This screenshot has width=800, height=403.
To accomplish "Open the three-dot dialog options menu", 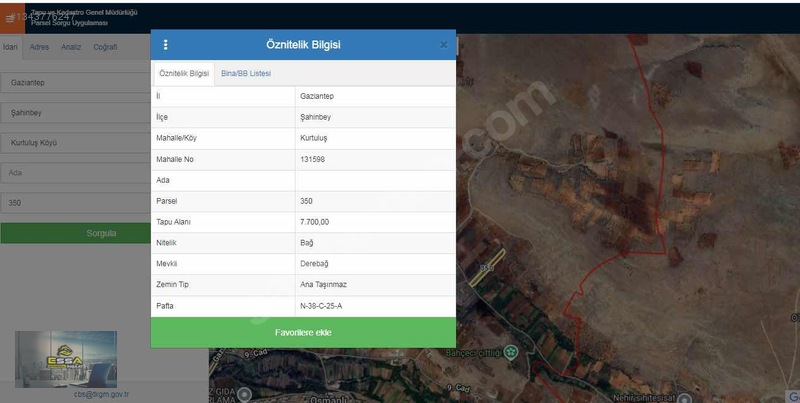I will (x=165, y=45).
